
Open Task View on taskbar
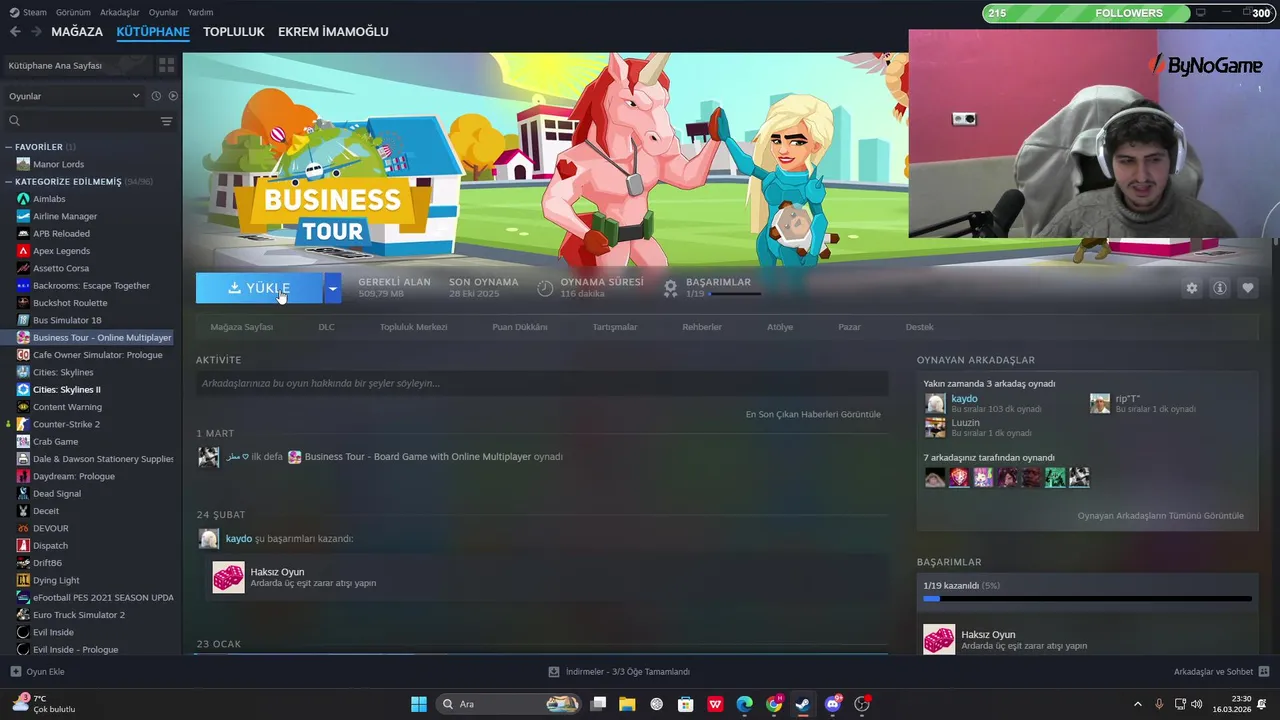pos(598,704)
